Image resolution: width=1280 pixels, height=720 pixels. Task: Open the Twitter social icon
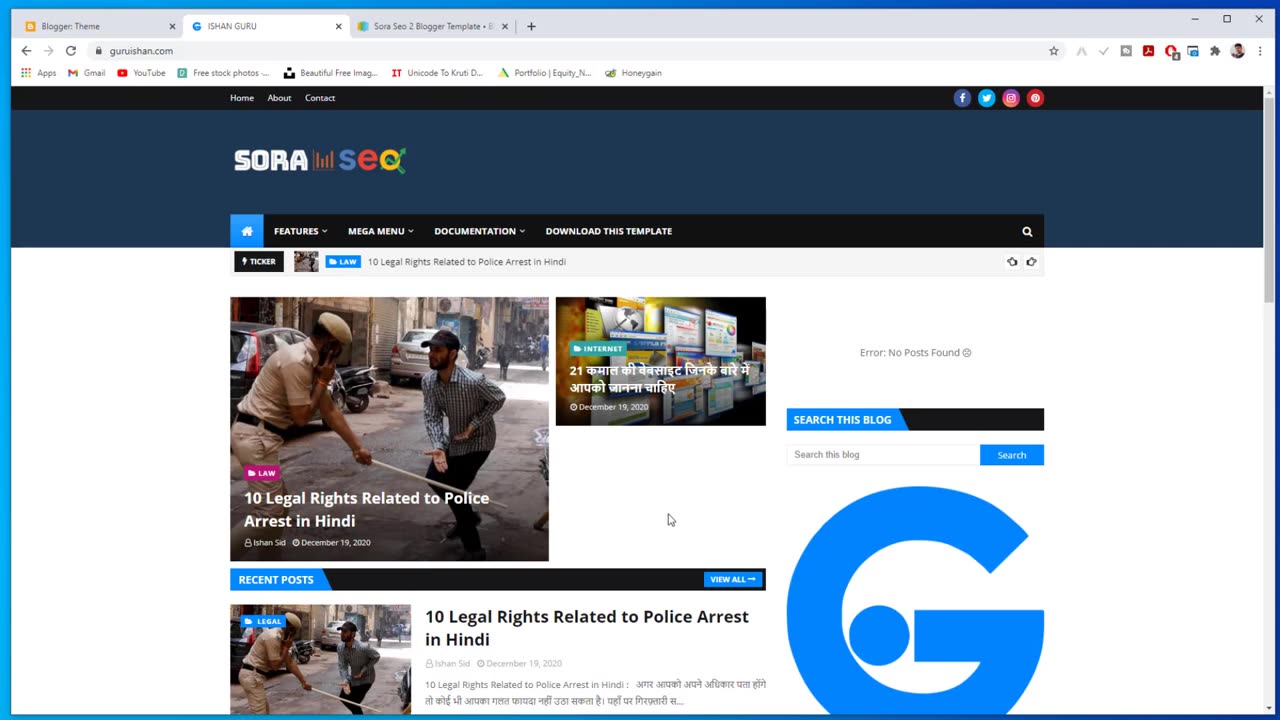[987, 98]
